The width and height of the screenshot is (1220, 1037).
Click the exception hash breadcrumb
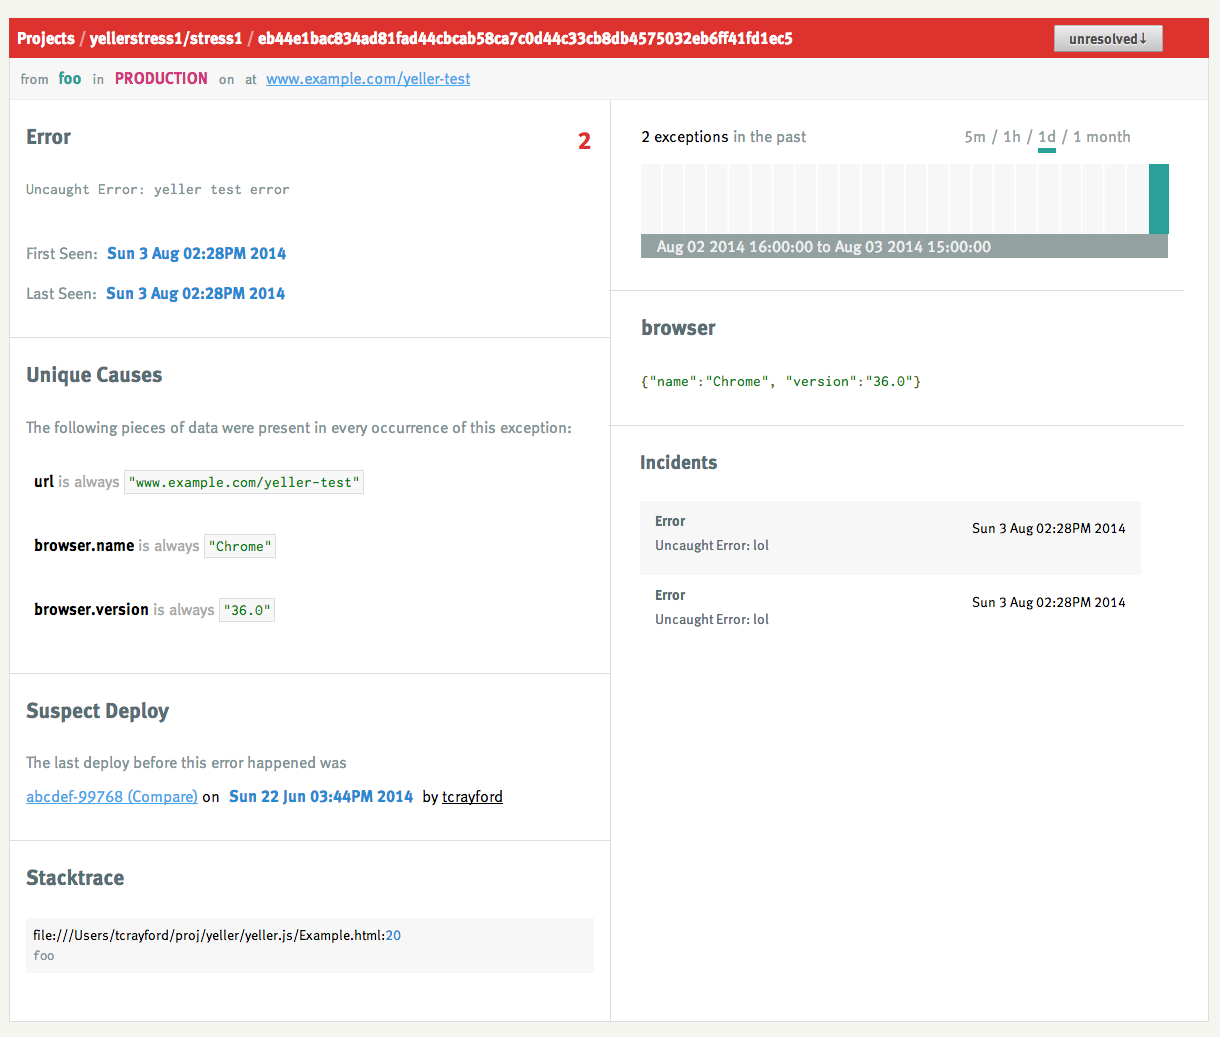pos(525,39)
